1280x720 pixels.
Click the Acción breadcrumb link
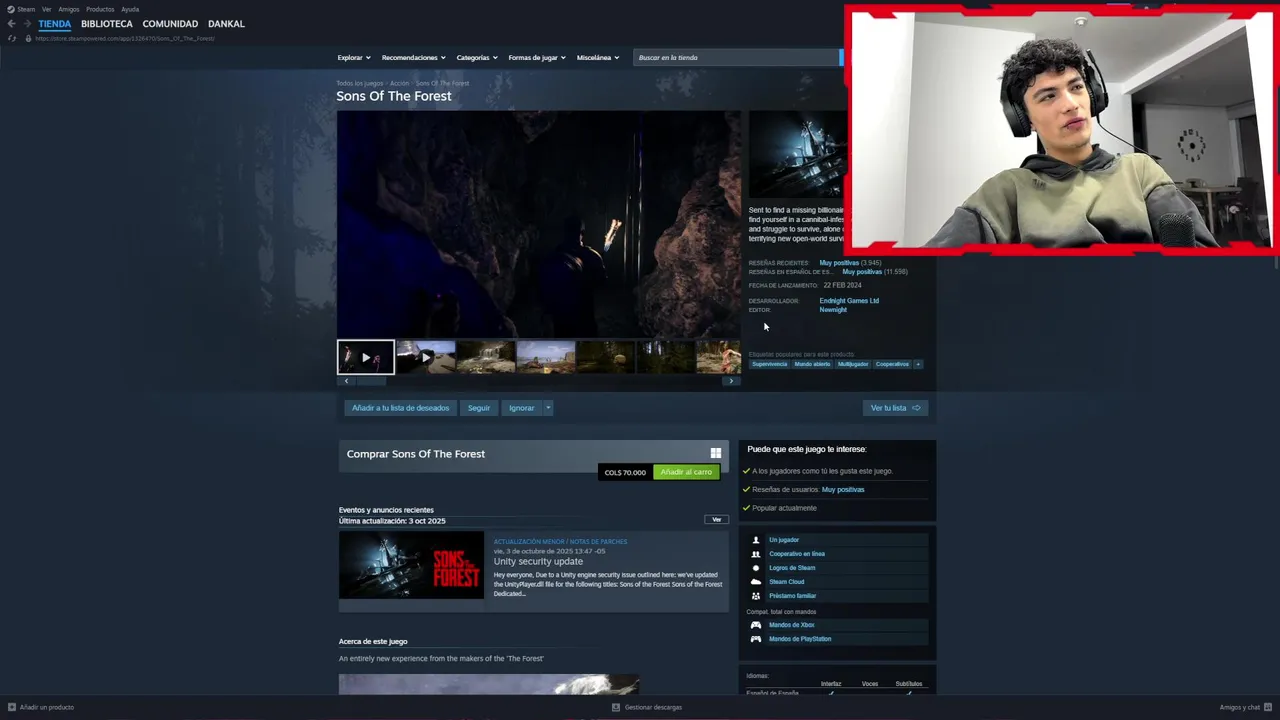coord(399,83)
